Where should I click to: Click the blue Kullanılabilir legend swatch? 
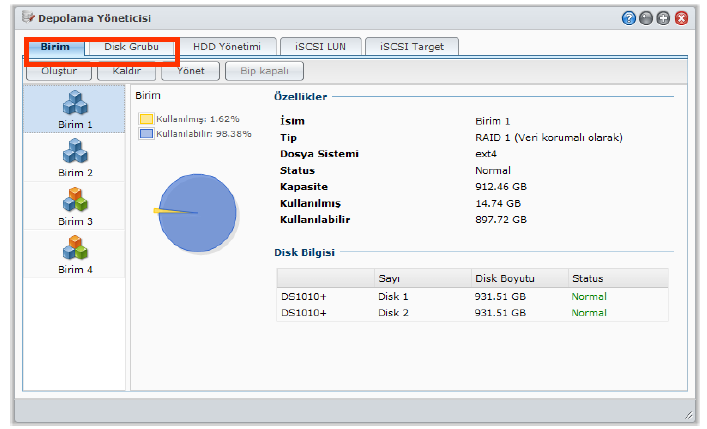145,133
